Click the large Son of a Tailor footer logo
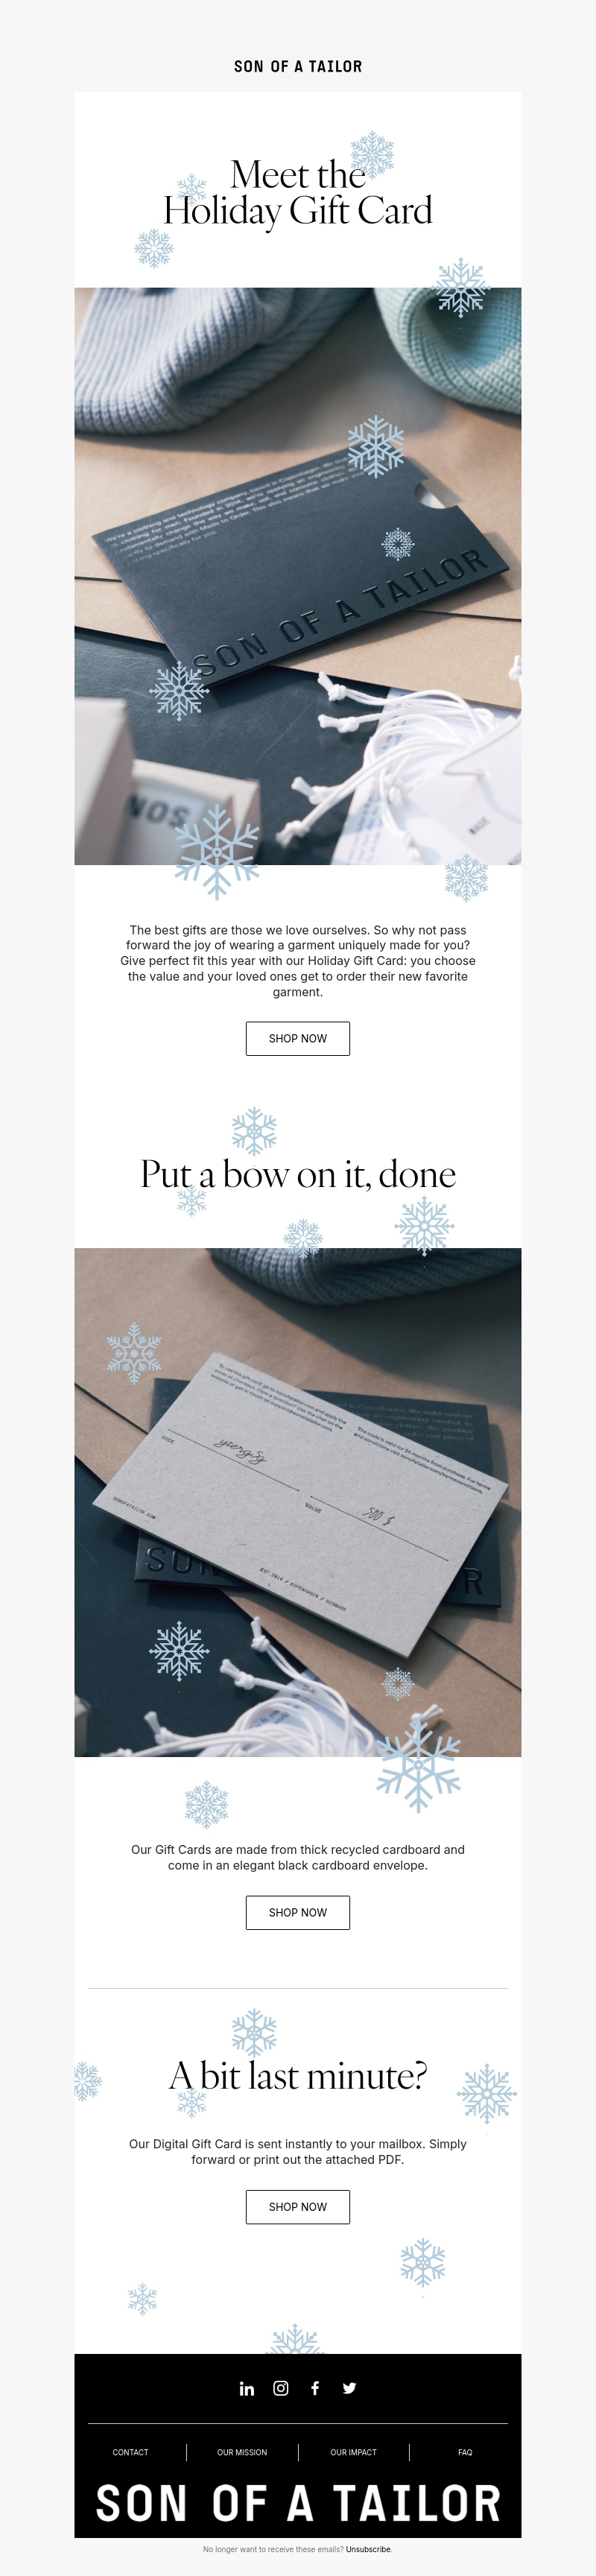 [298, 2503]
